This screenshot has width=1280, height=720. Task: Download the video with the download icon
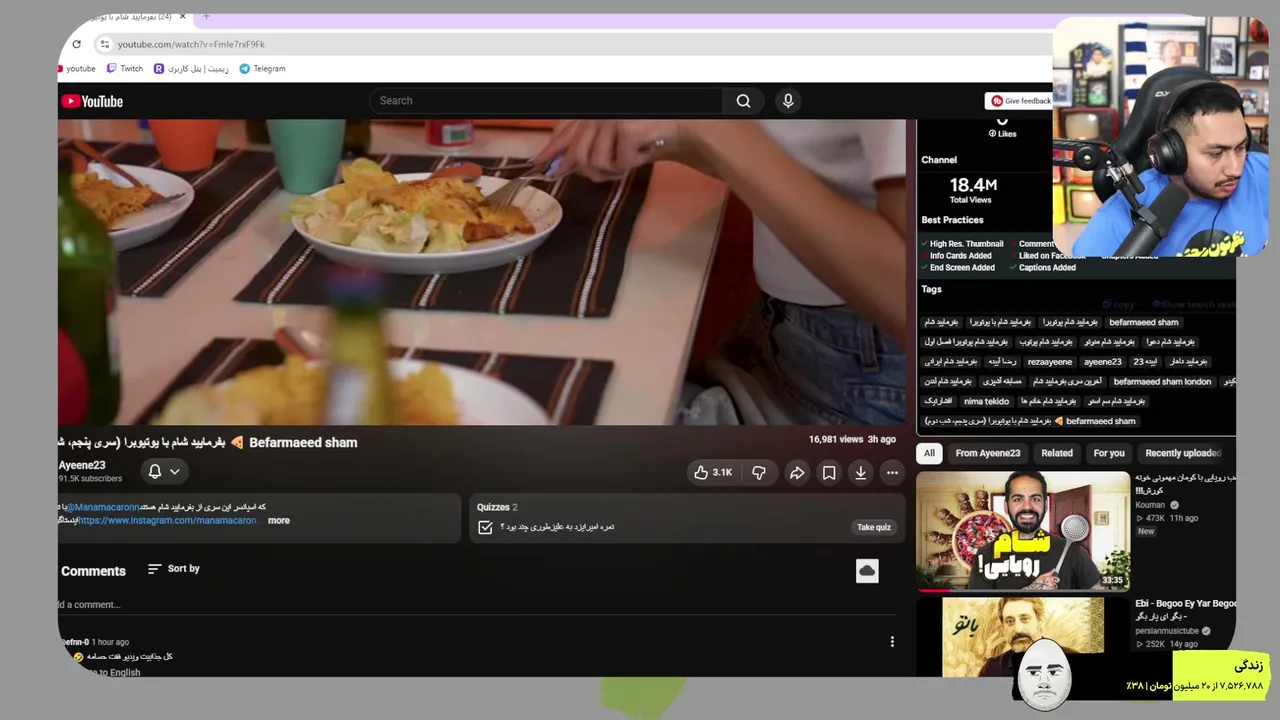[860, 472]
